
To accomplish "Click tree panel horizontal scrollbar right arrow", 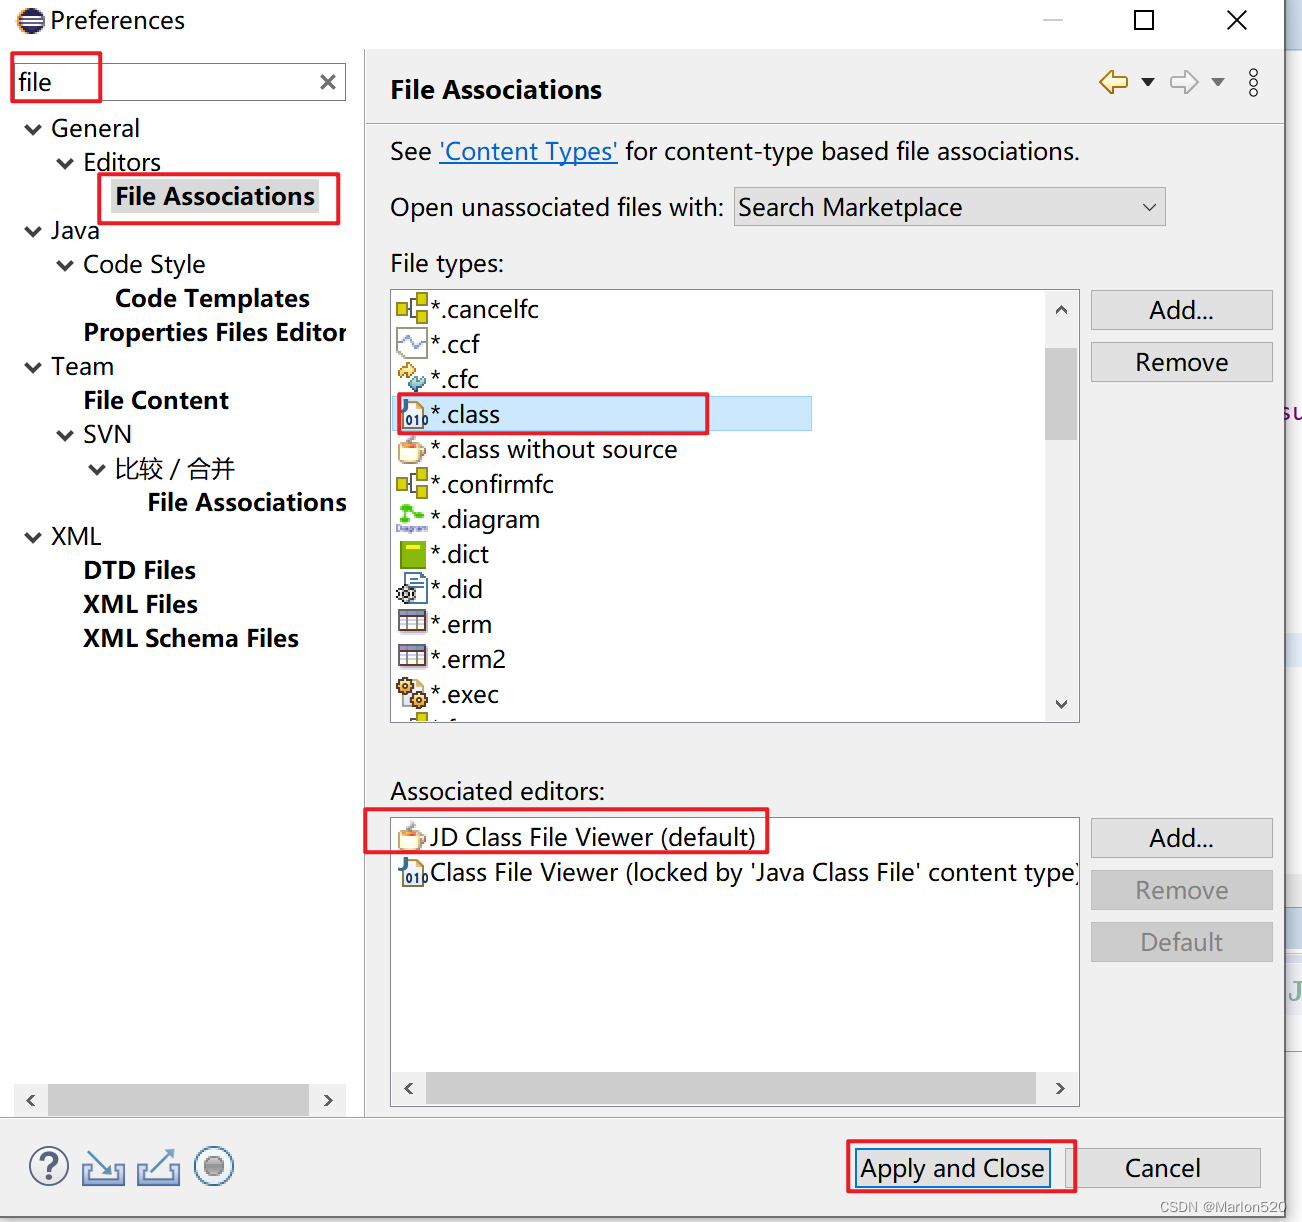I will click(x=328, y=1100).
